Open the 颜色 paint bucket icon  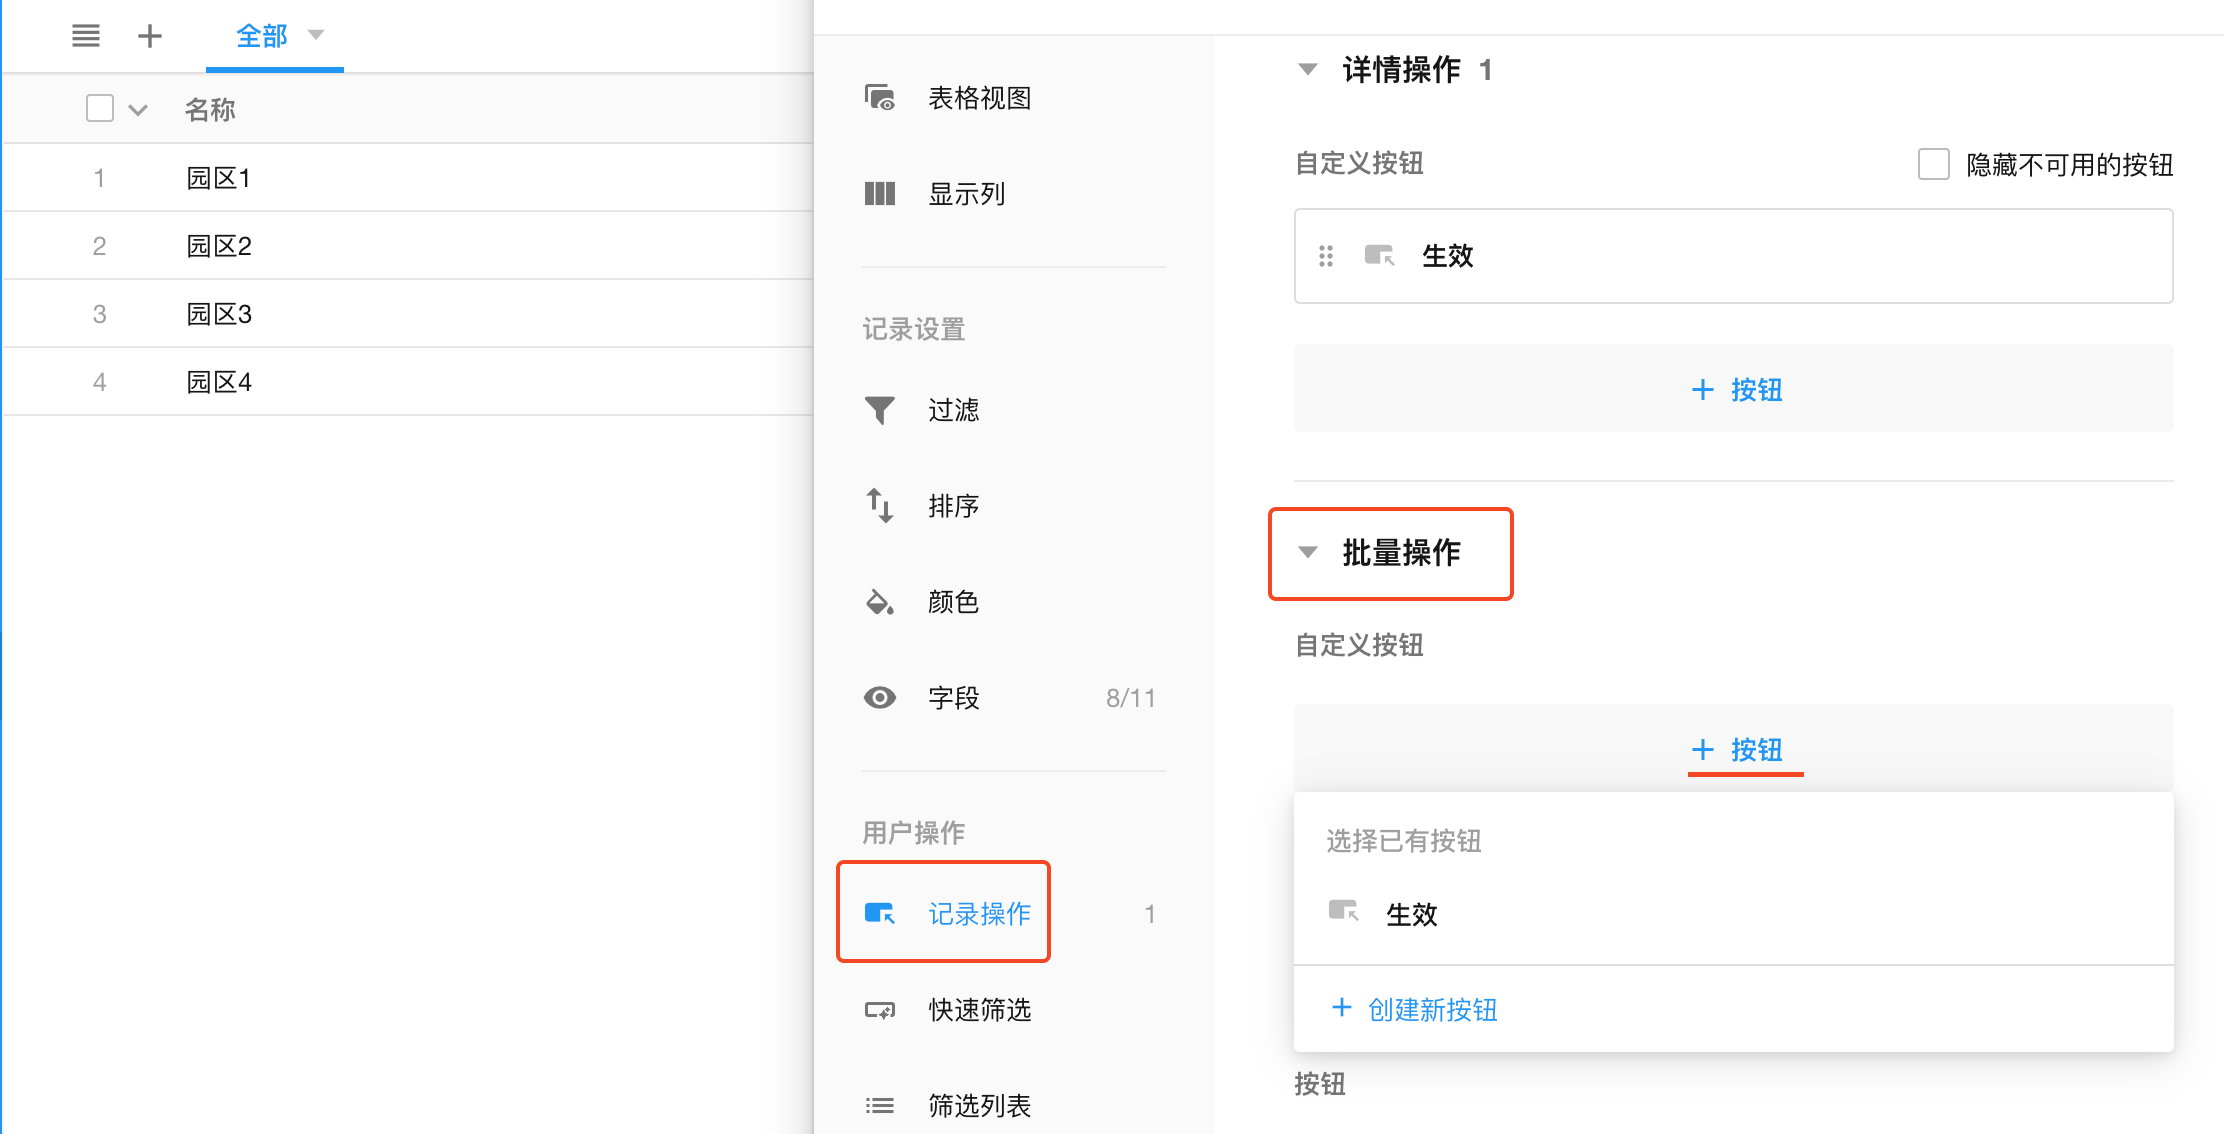880,602
